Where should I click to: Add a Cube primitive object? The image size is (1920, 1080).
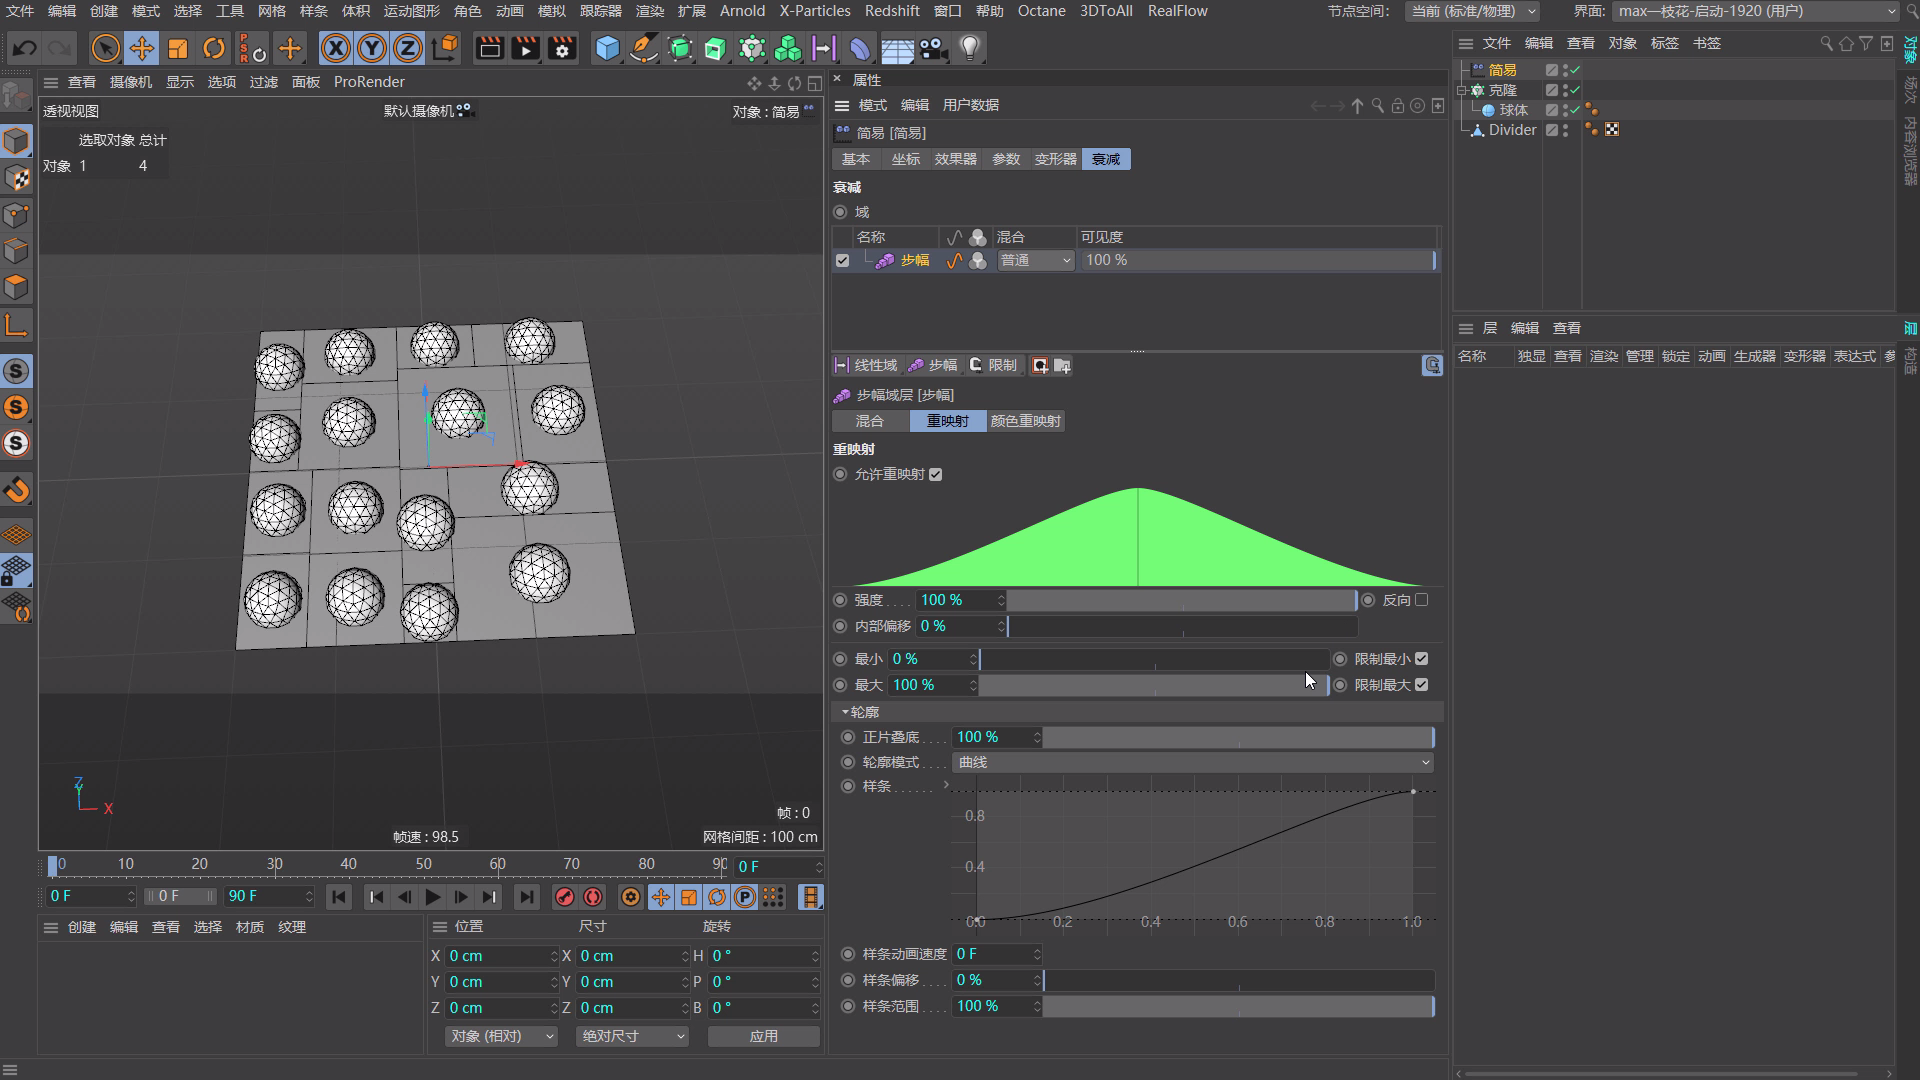(607, 48)
